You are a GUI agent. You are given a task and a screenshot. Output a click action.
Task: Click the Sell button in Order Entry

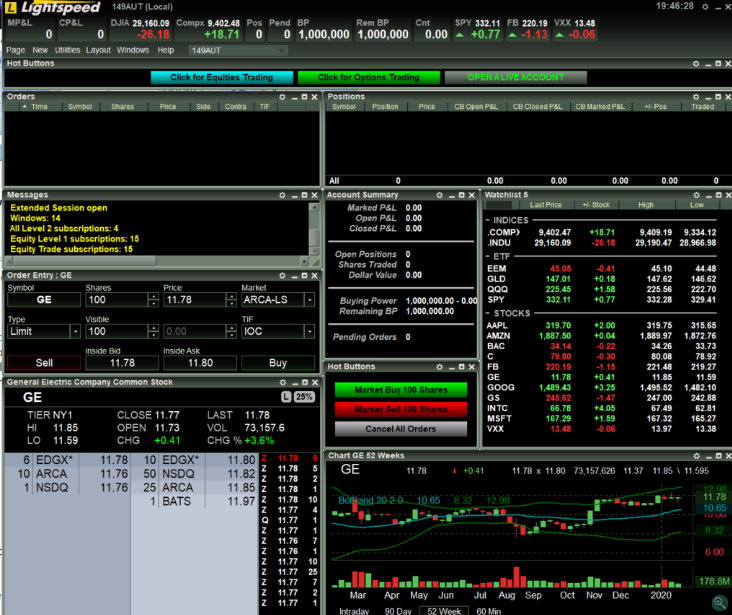pos(44,363)
